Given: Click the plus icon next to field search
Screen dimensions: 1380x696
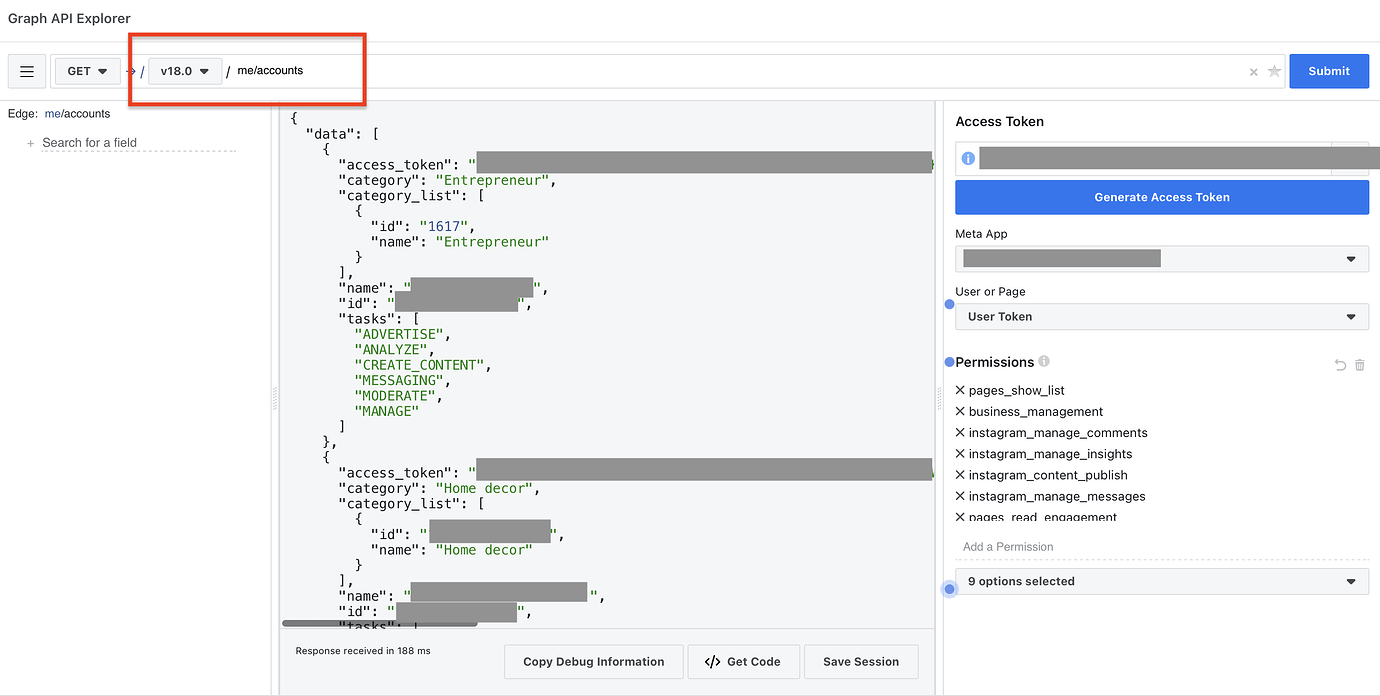Looking at the screenshot, I should (30, 142).
